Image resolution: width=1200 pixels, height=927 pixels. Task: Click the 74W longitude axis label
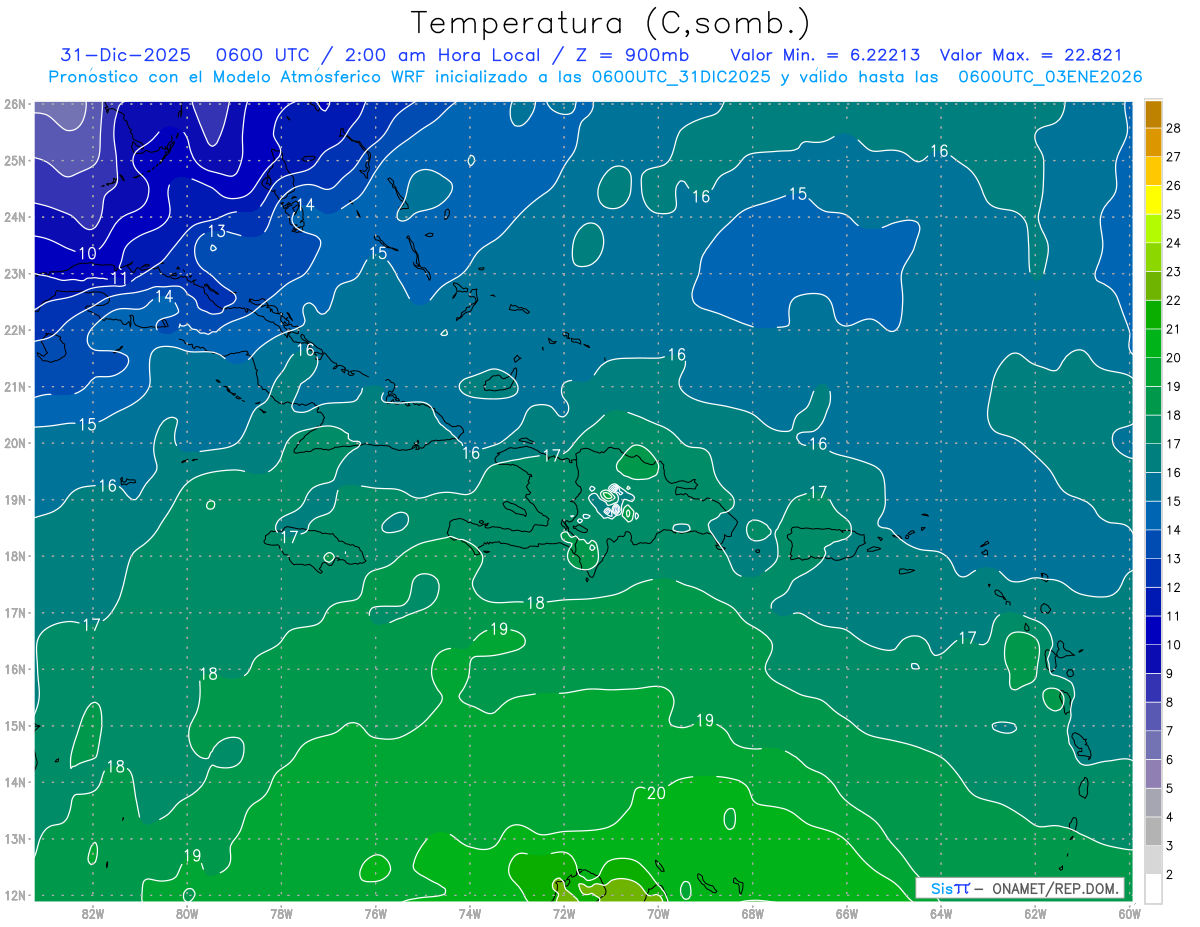click(x=470, y=913)
